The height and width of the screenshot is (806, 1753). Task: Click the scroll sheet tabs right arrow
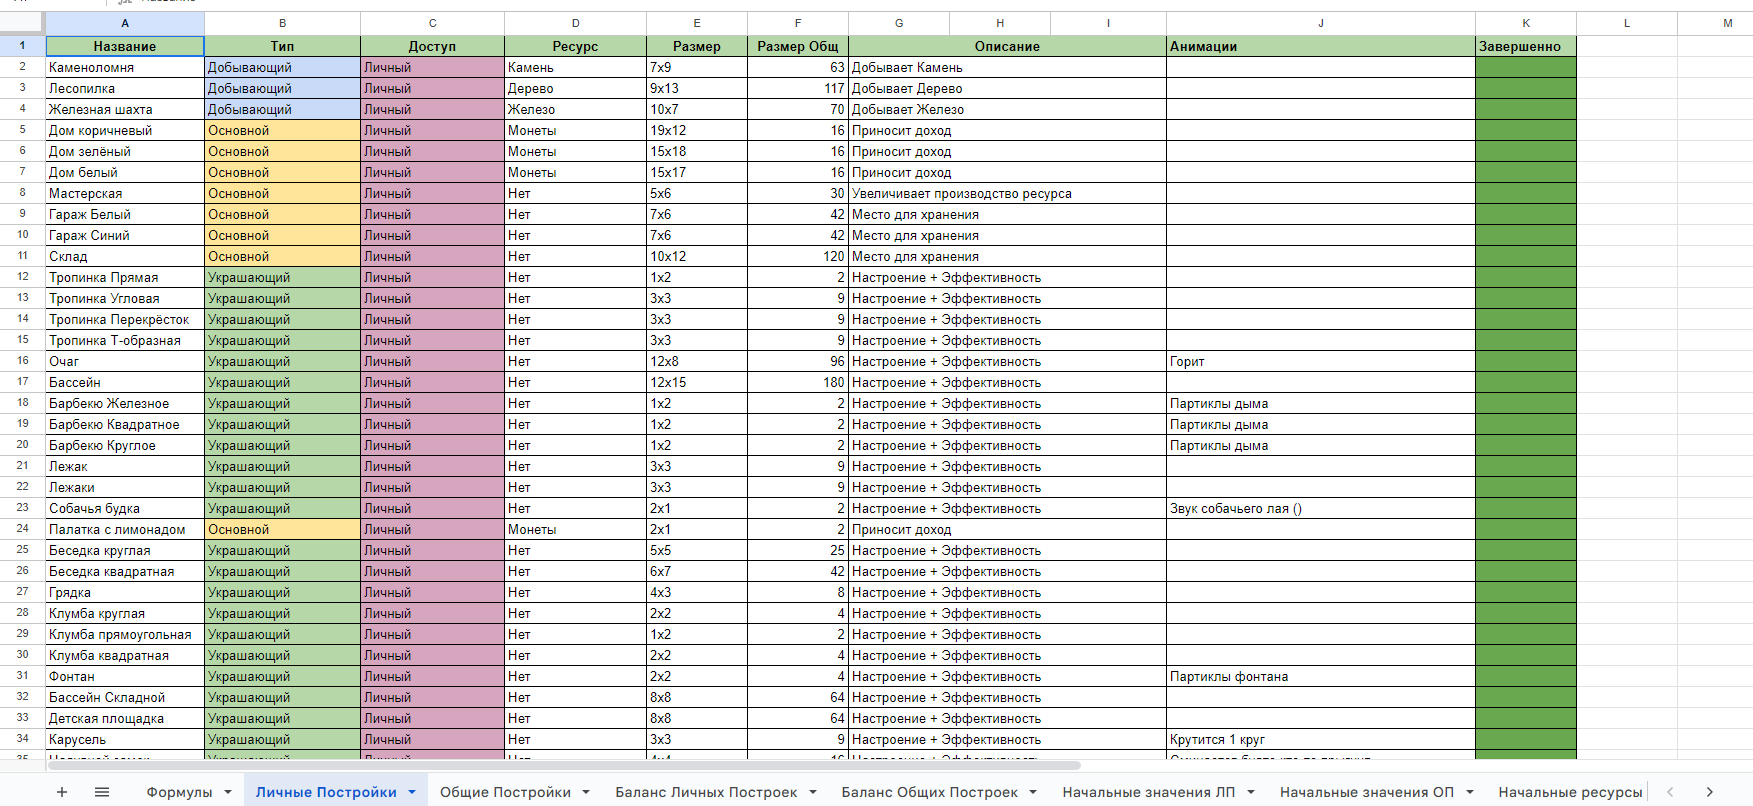coord(1709,792)
